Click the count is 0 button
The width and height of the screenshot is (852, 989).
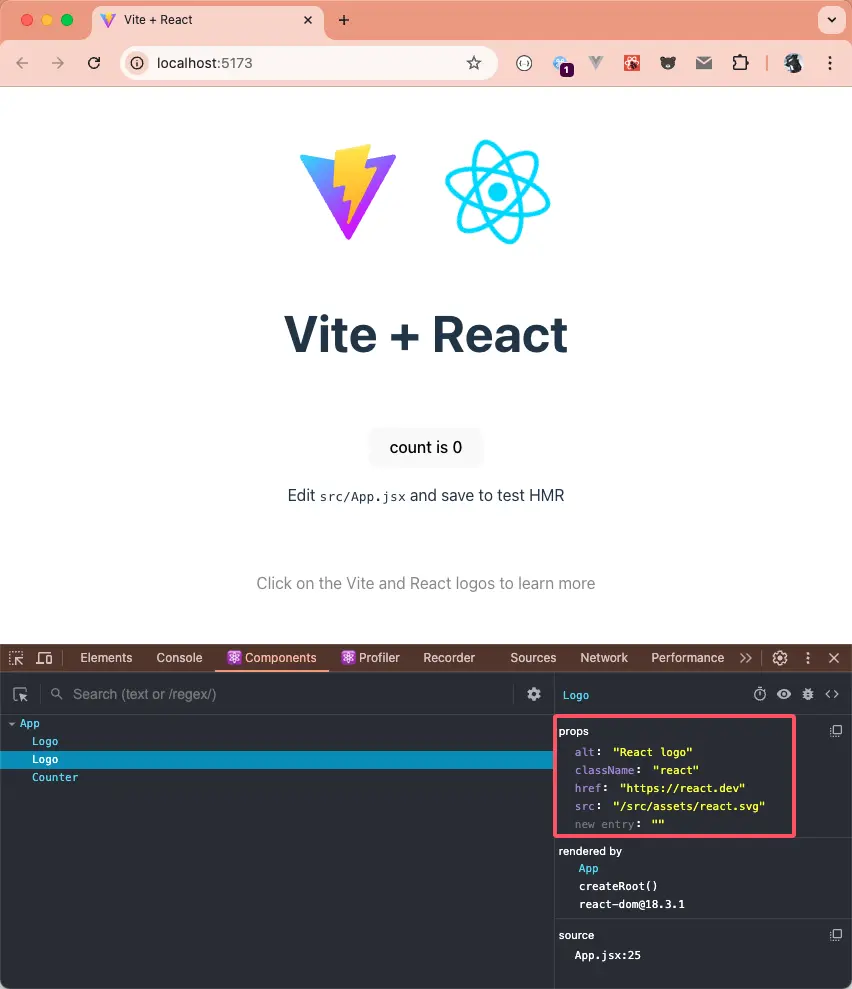pos(426,447)
